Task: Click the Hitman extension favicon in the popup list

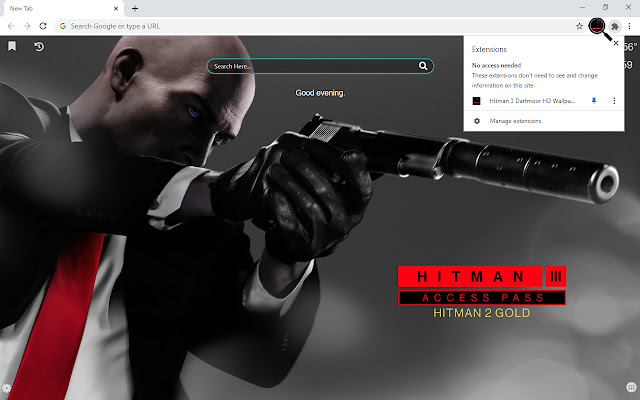Action: point(476,101)
